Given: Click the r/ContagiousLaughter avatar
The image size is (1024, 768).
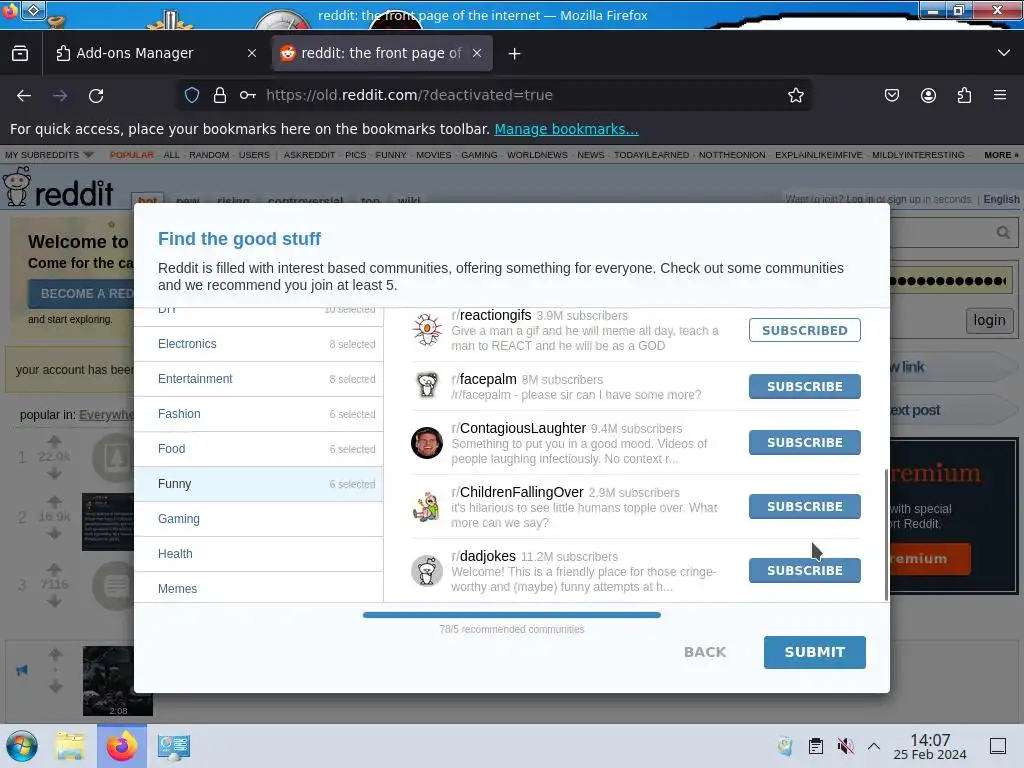Looking at the screenshot, I should (x=427, y=443).
